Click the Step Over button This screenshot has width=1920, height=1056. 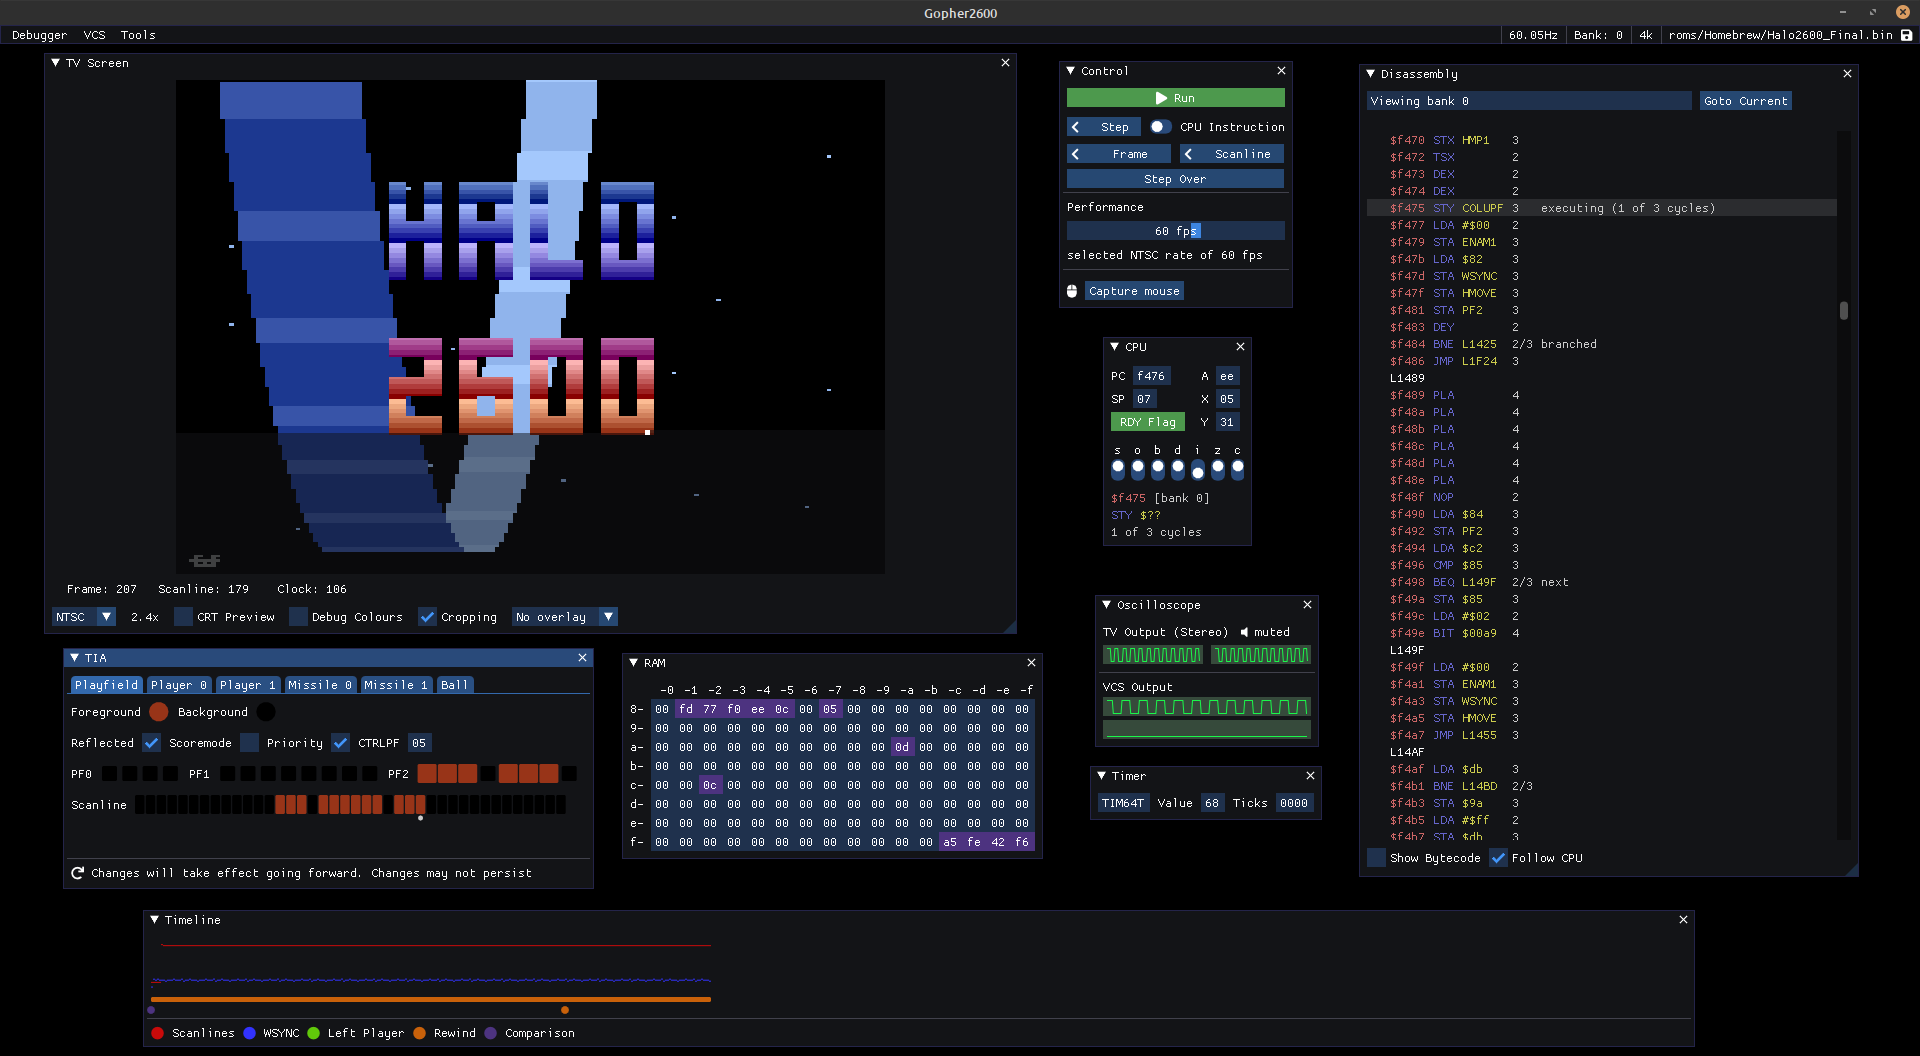(1175, 179)
